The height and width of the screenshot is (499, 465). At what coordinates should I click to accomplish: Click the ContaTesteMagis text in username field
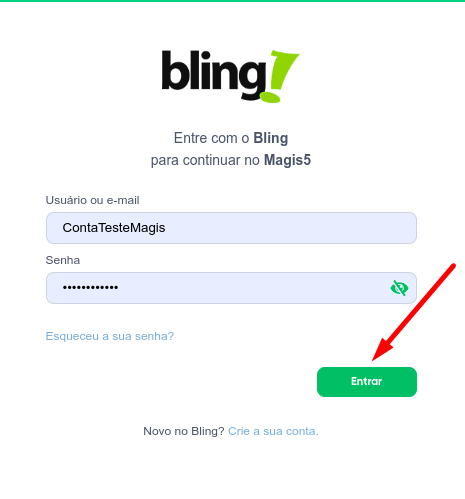coord(114,228)
